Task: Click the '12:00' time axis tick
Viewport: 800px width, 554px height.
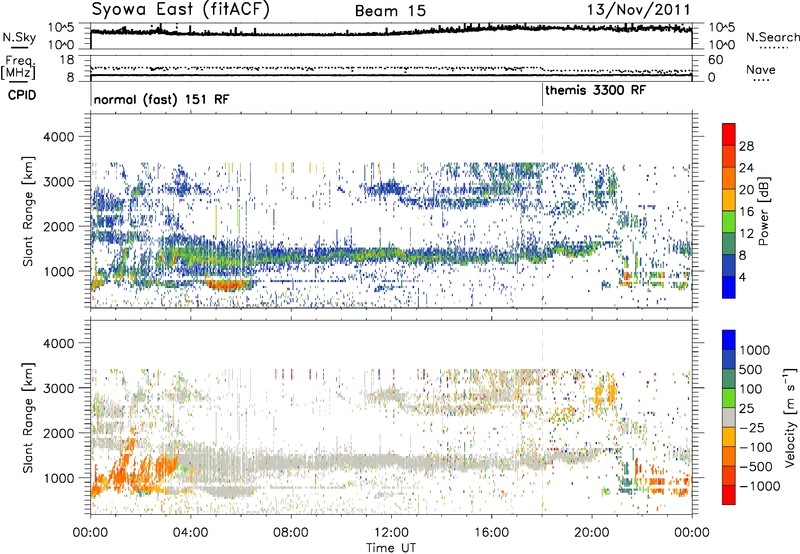Action: [391, 533]
